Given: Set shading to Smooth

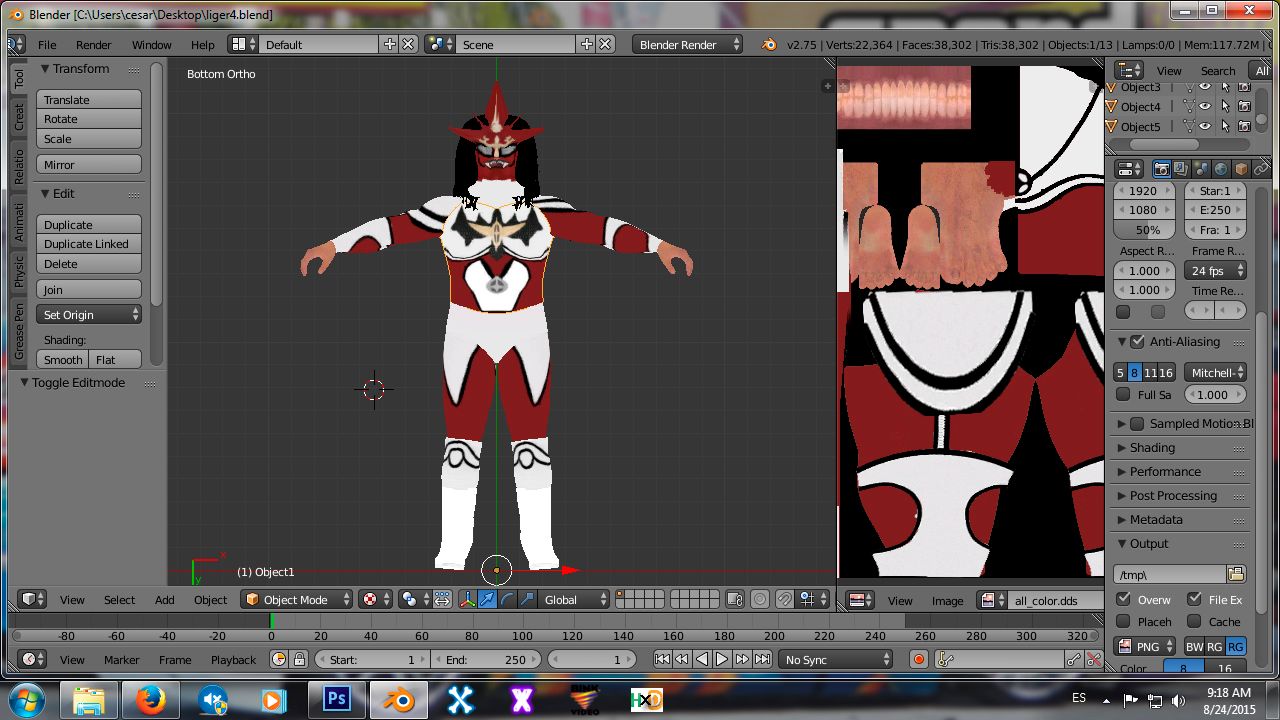Looking at the screenshot, I should (63, 359).
